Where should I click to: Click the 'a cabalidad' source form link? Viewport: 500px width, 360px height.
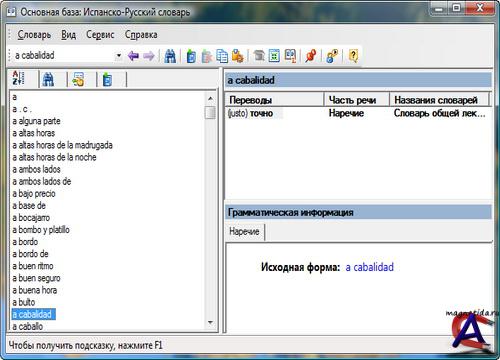(369, 267)
